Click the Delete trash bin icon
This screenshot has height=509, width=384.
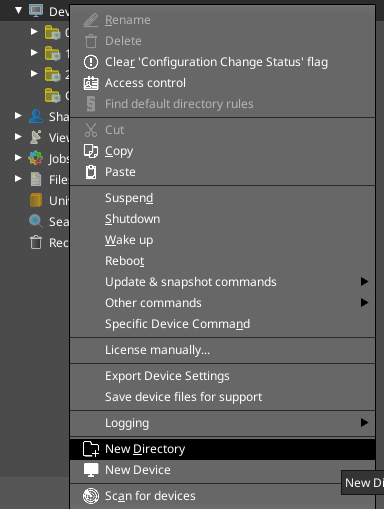[91, 41]
